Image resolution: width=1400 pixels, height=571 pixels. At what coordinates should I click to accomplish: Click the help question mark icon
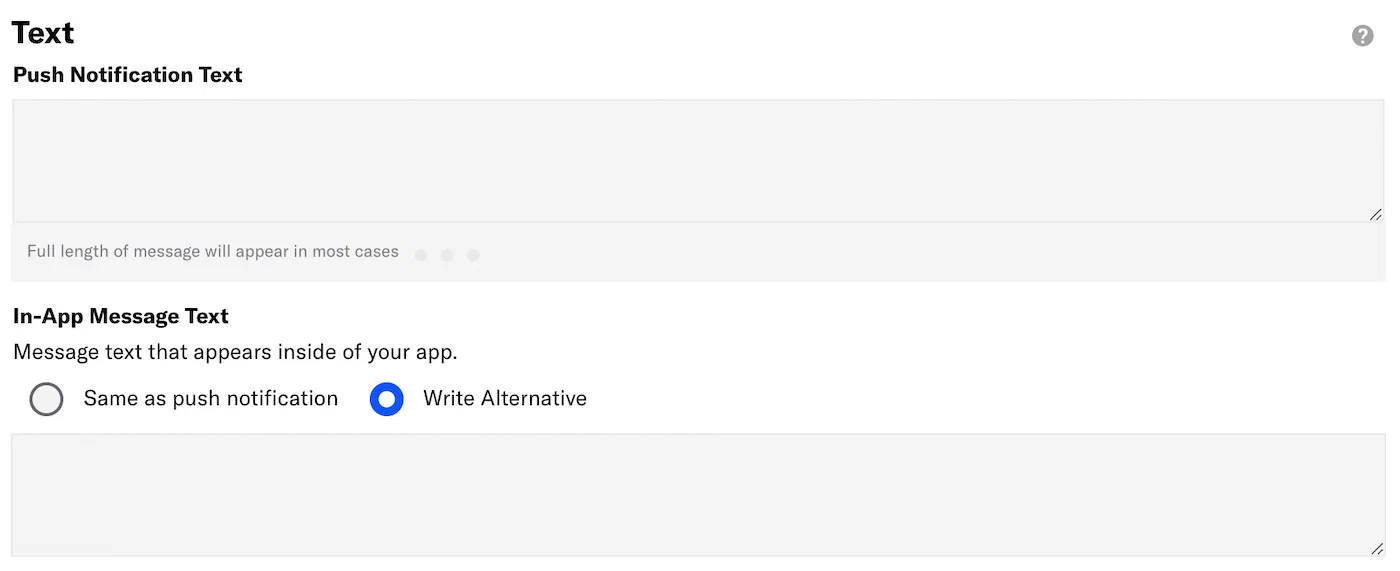[x=1362, y=36]
